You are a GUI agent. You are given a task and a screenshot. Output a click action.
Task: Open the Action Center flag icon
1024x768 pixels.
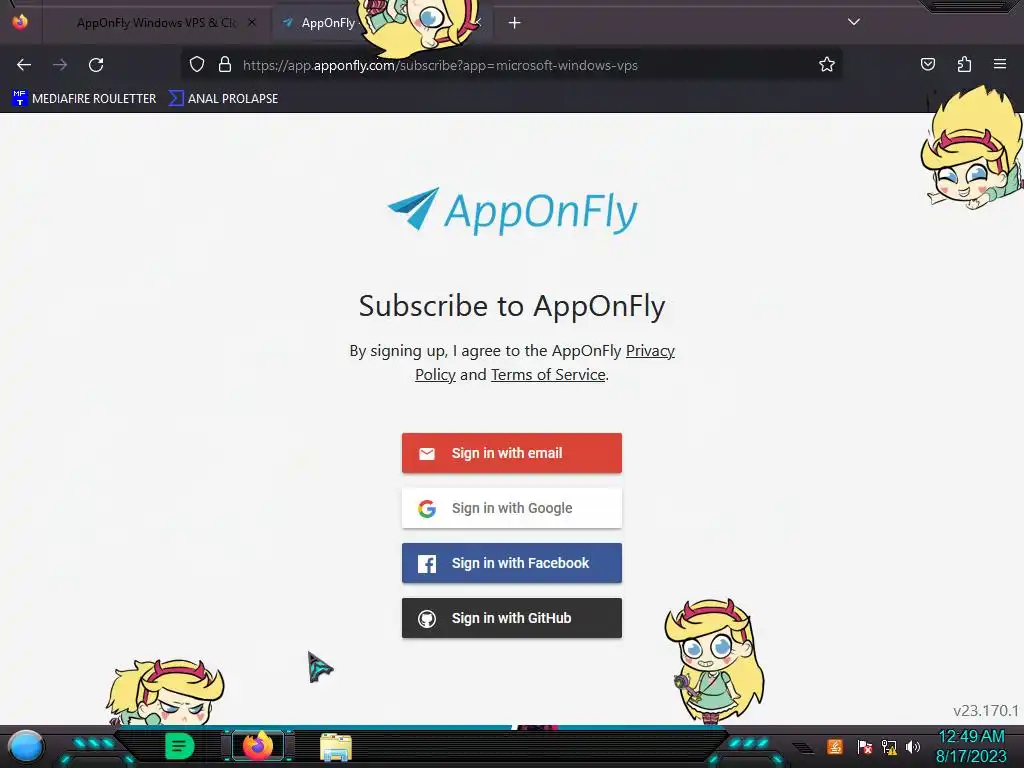coord(865,746)
